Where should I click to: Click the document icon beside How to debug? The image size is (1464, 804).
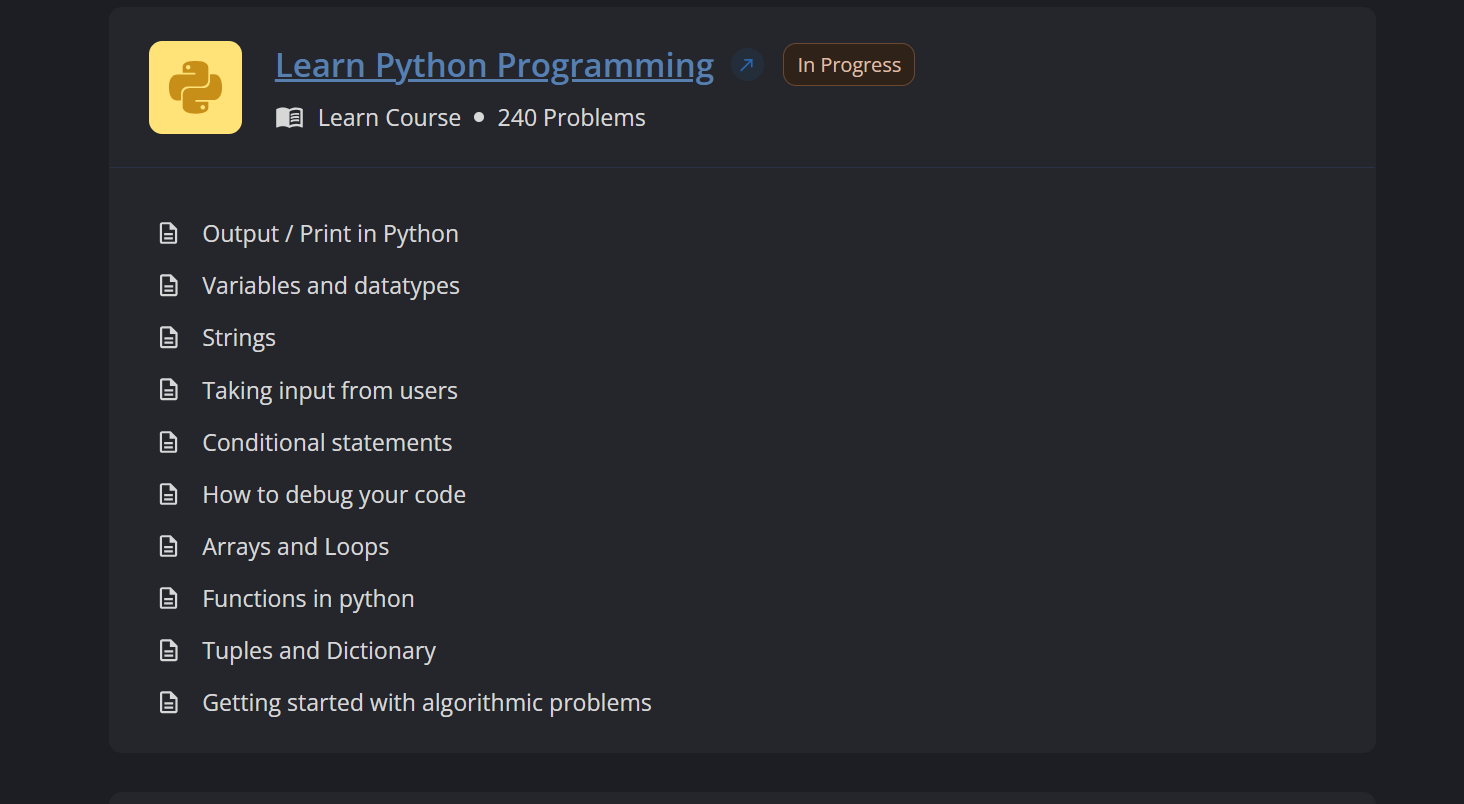(x=169, y=494)
